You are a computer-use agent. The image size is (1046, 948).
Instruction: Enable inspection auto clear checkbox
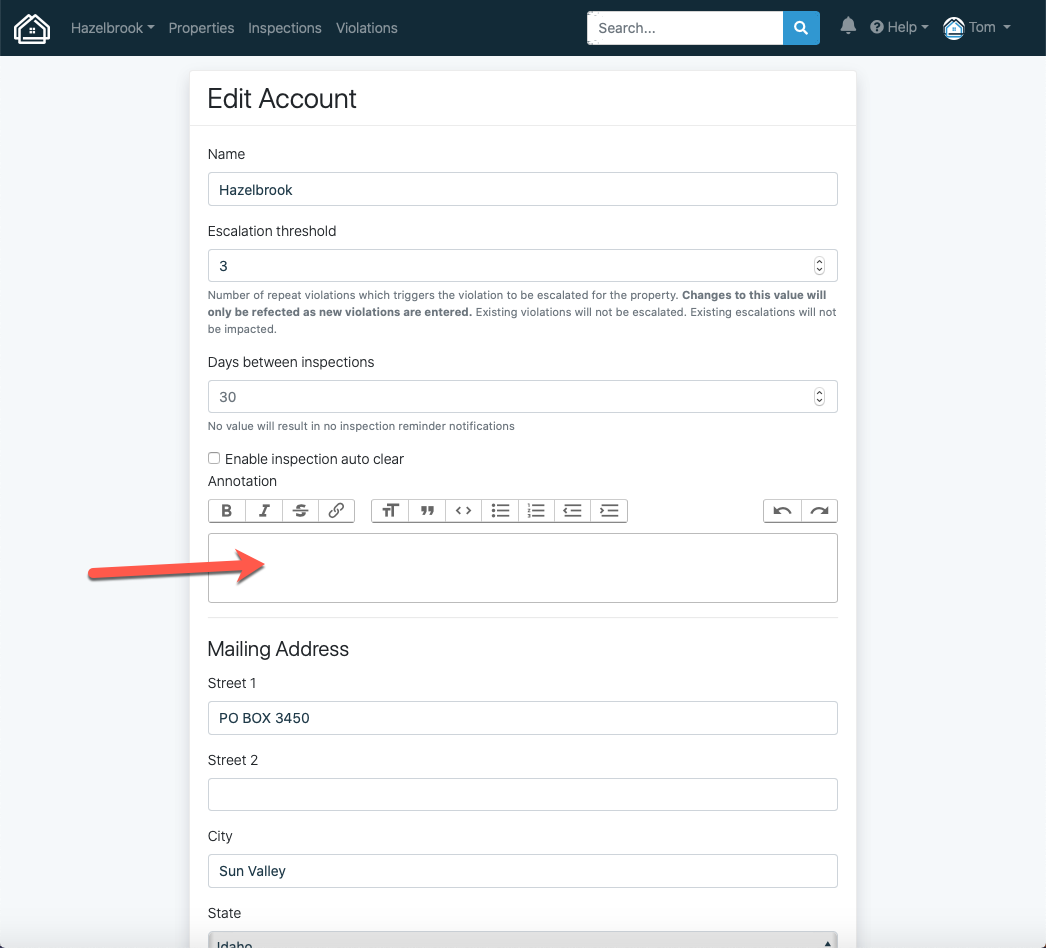[213, 458]
